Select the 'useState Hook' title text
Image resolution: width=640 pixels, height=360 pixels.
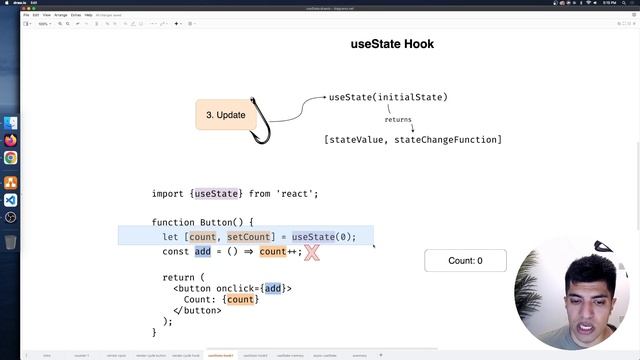pyautogui.click(x=392, y=44)
